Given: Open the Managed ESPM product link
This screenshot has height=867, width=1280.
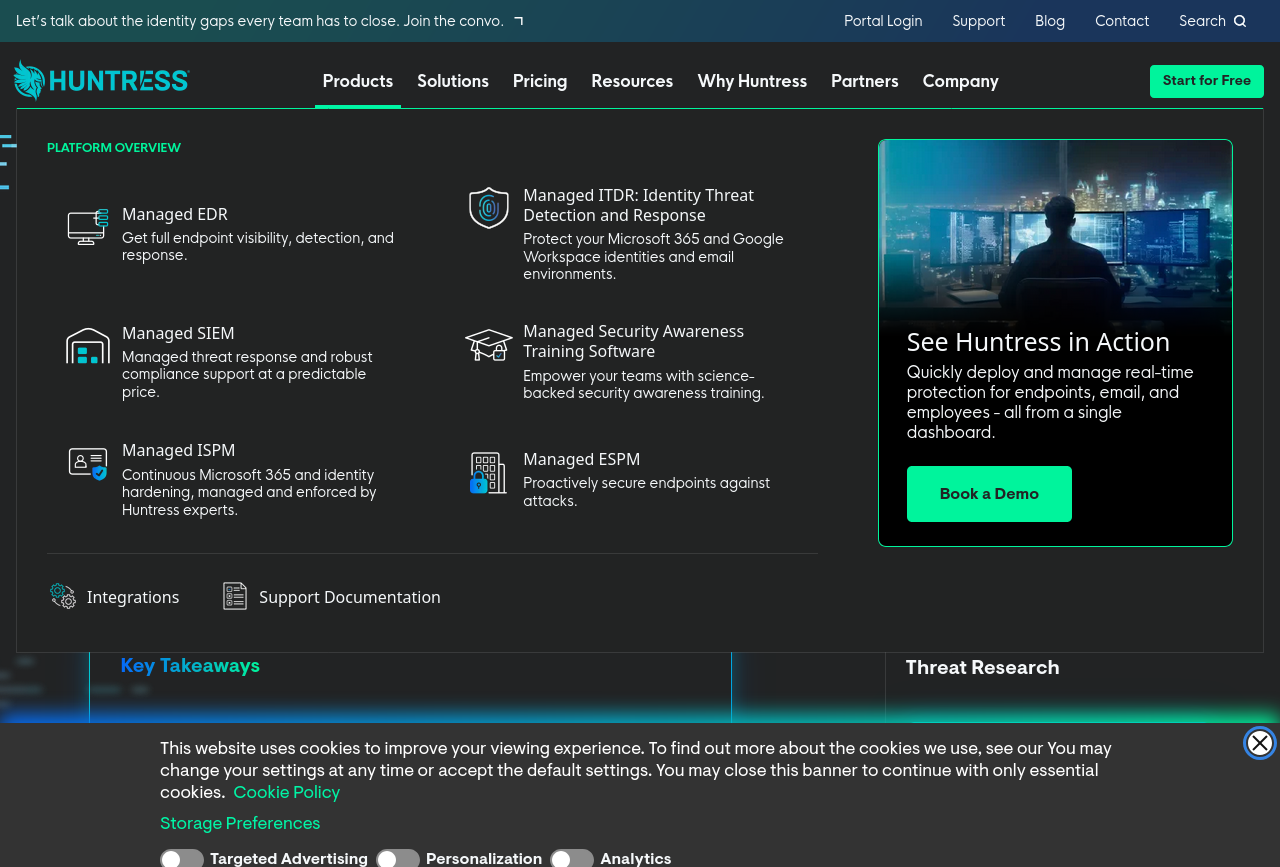Looking at the screenshot, I should point(581,459).
